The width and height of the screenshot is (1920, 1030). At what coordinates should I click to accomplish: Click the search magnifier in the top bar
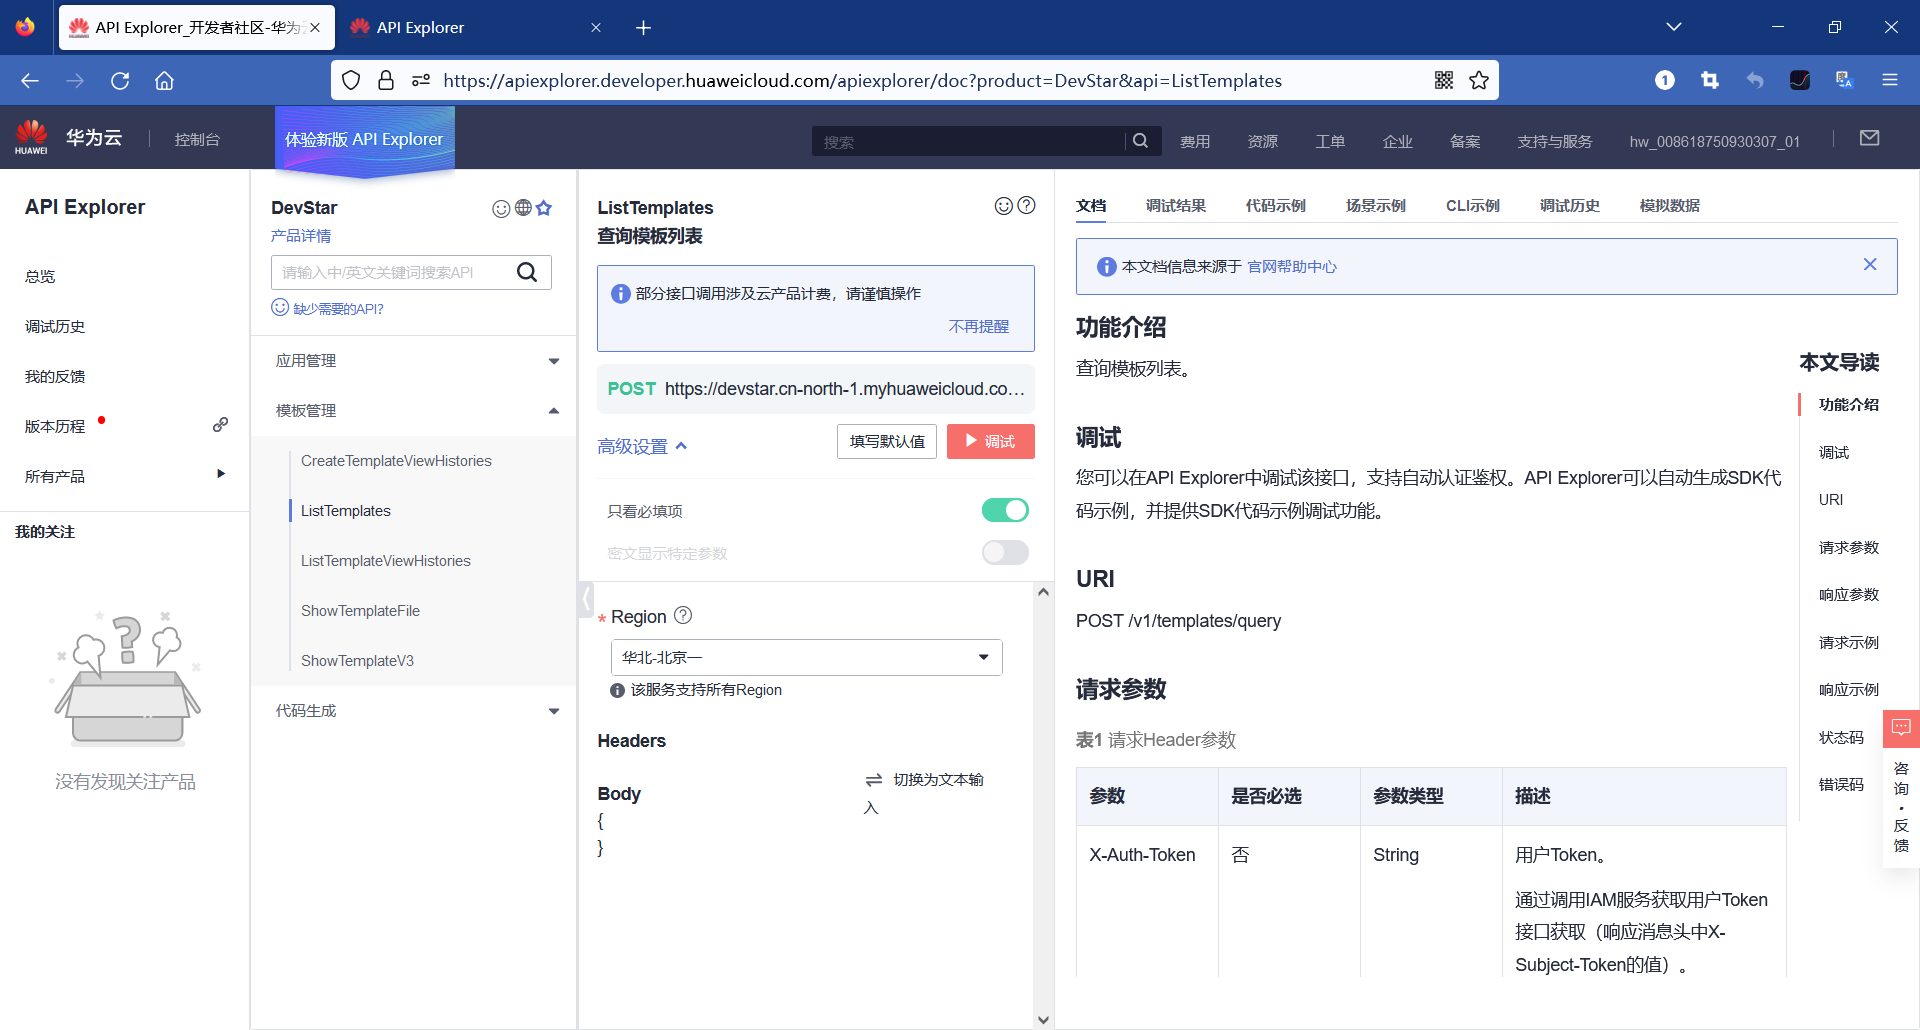(x=1140, y=141)
